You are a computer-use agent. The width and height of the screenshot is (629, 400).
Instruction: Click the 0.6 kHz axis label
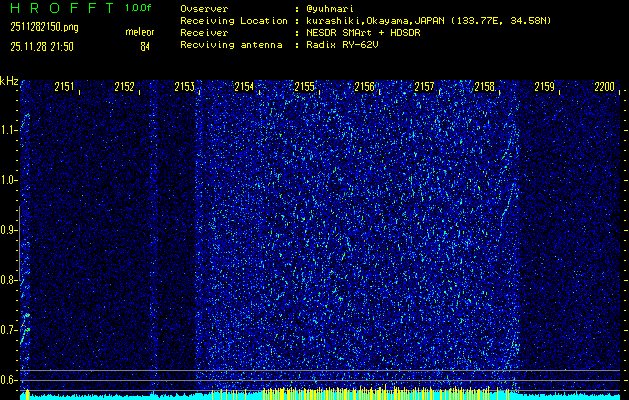click(7, 380)
